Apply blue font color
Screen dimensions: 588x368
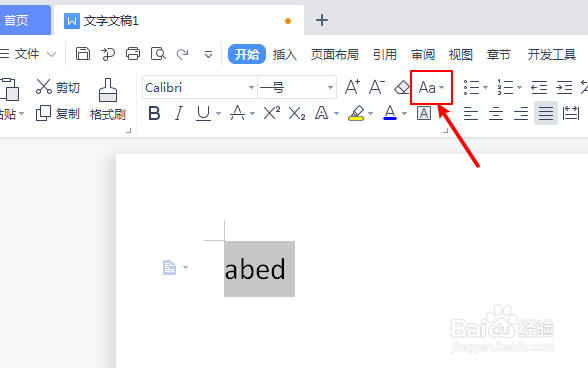[390, 113]
